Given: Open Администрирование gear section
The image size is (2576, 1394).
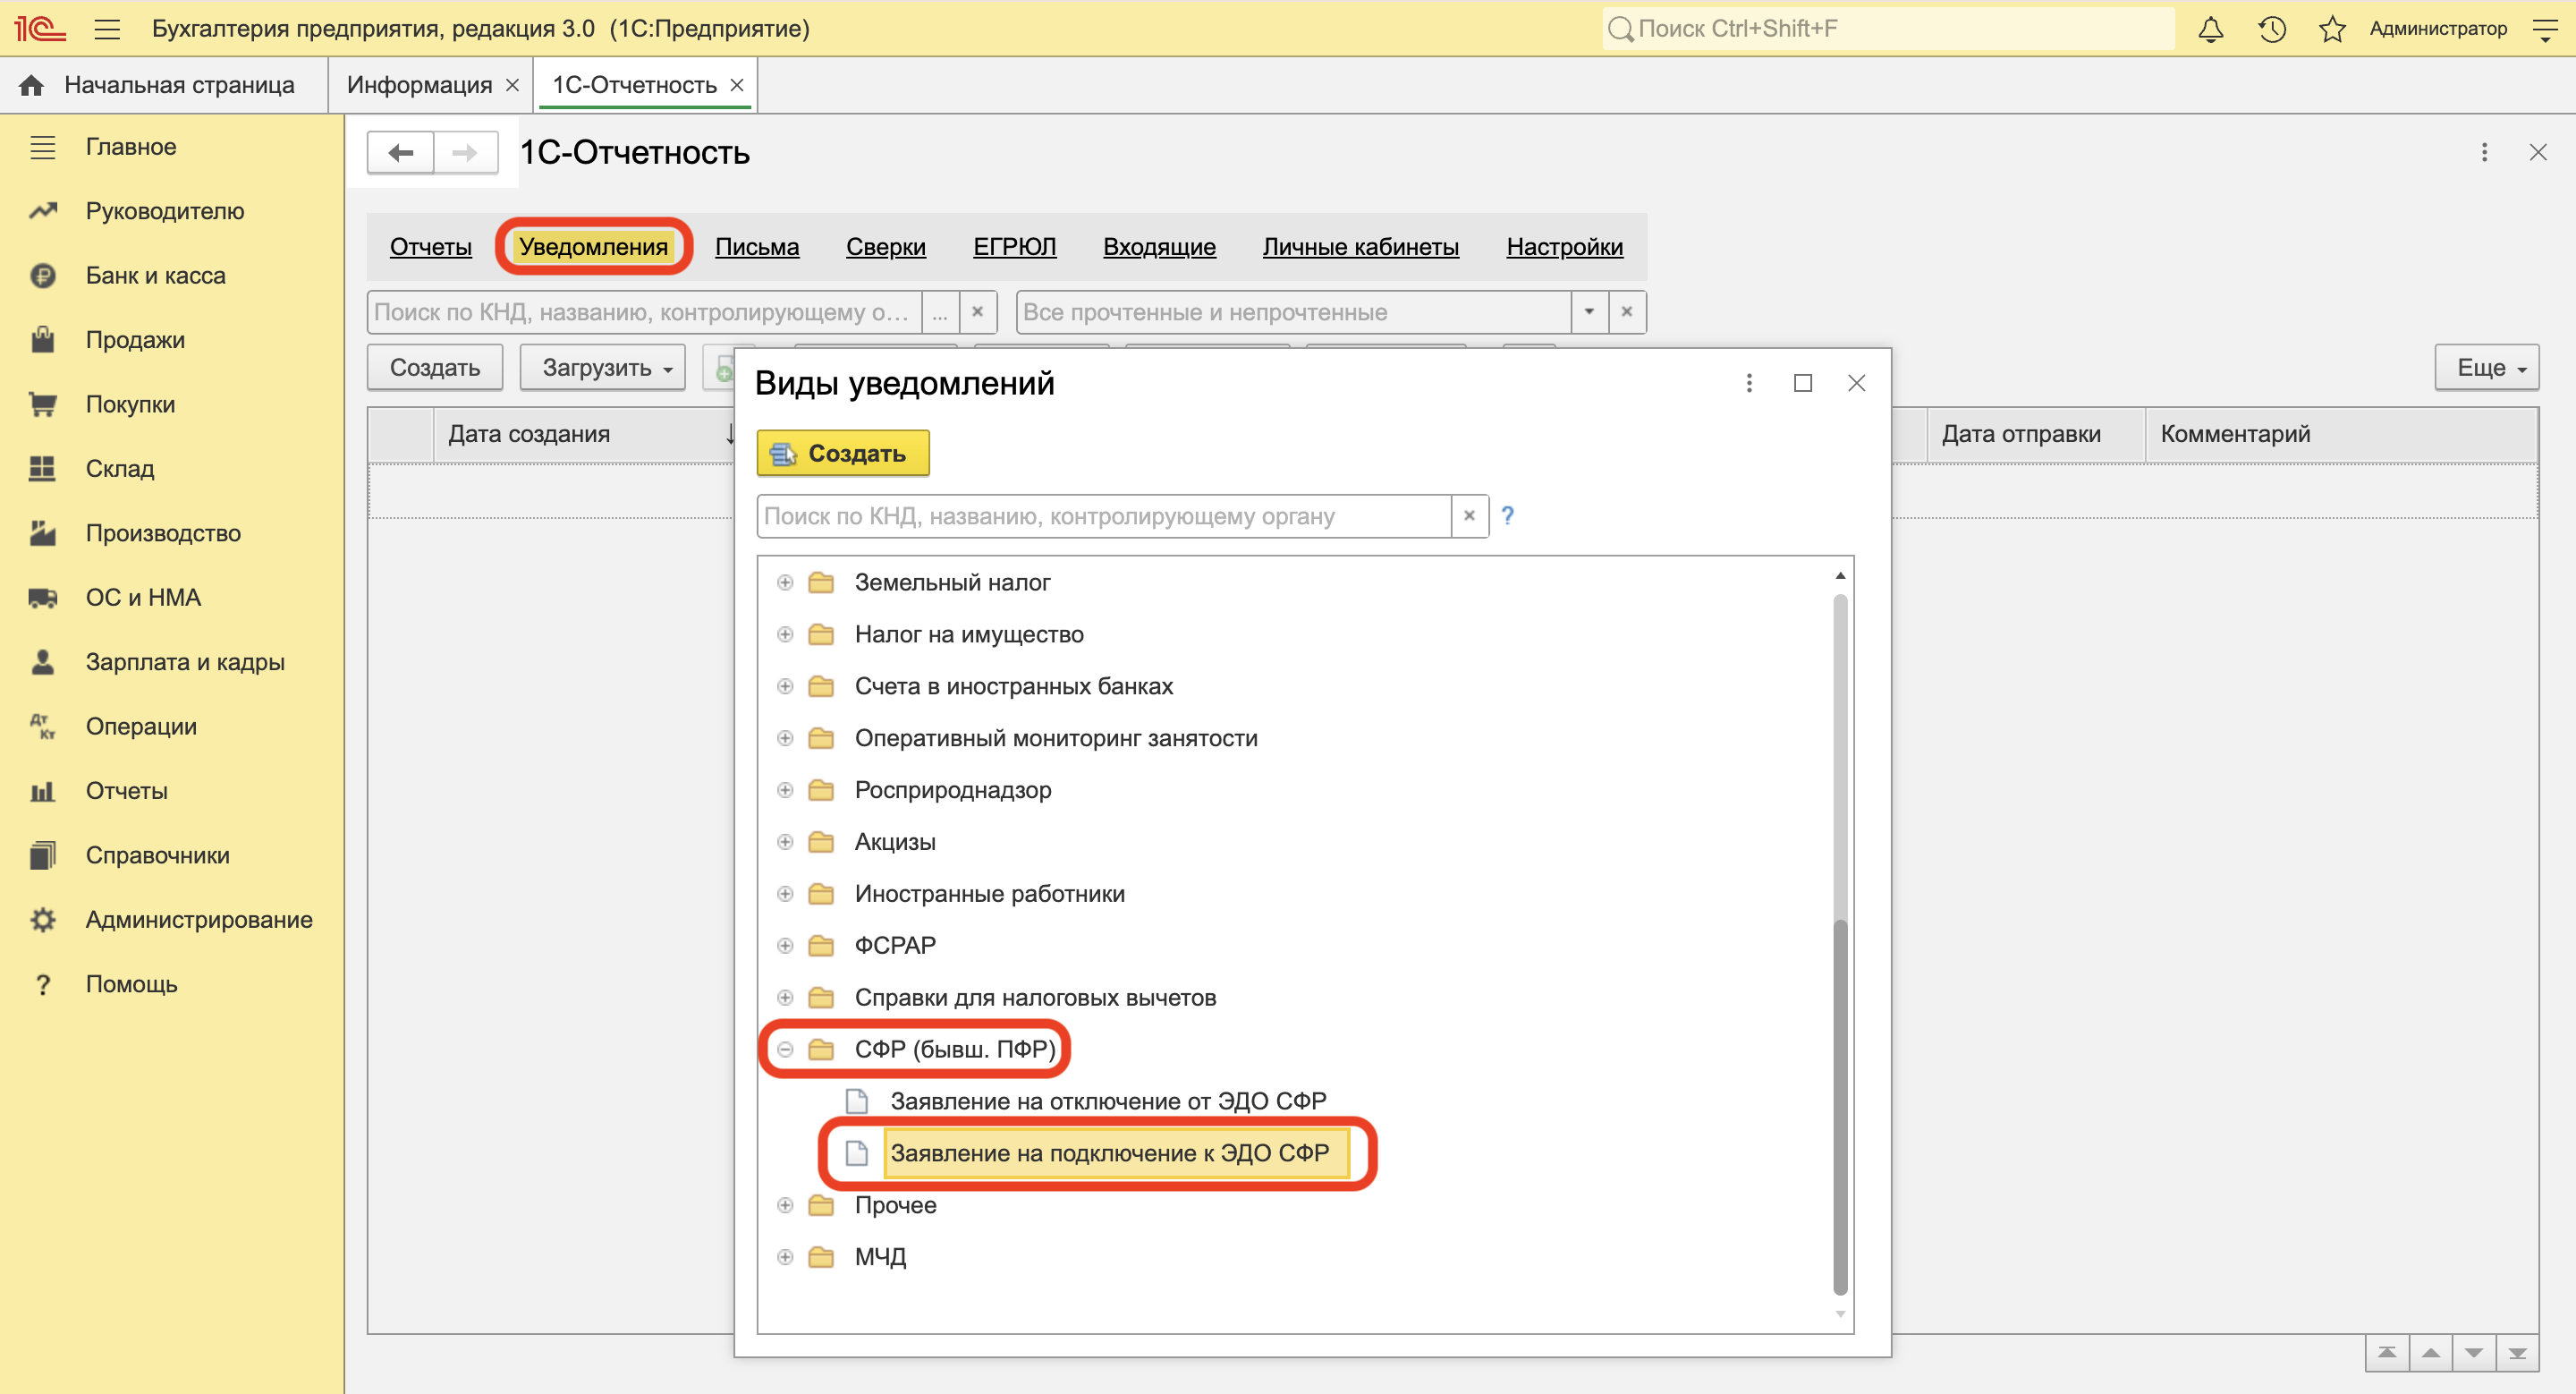Looking at the screenshot, I should pos(198,919).
